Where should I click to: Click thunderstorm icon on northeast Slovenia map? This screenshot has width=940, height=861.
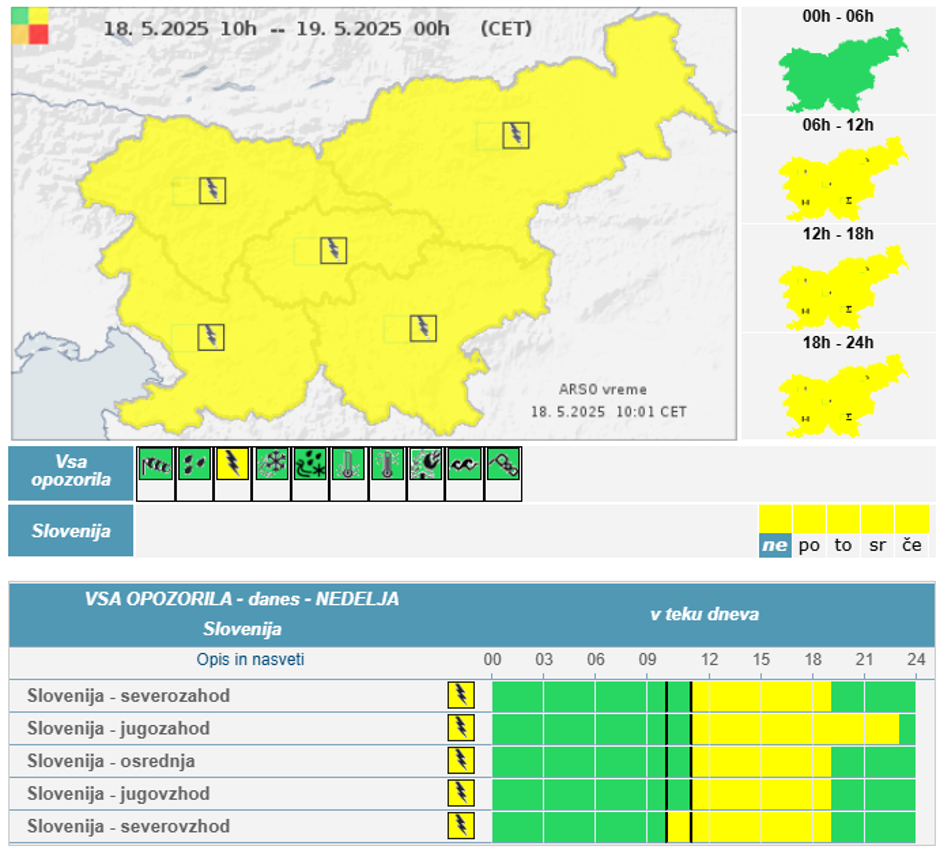515,135
